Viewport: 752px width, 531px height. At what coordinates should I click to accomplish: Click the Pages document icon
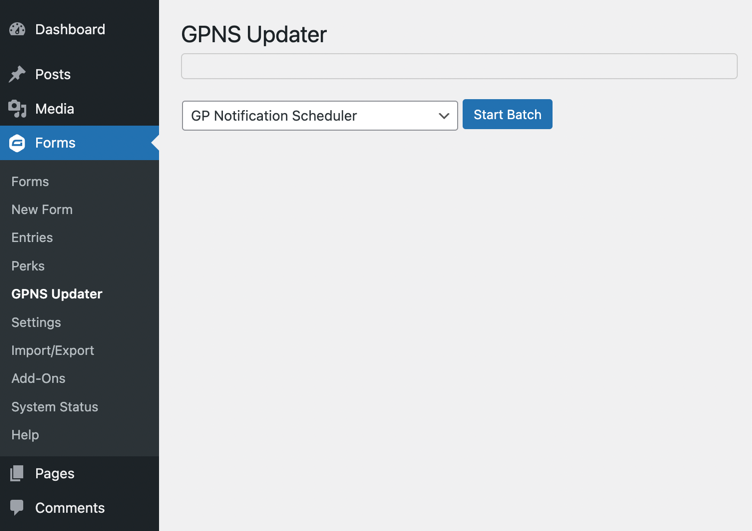[17, 473]
